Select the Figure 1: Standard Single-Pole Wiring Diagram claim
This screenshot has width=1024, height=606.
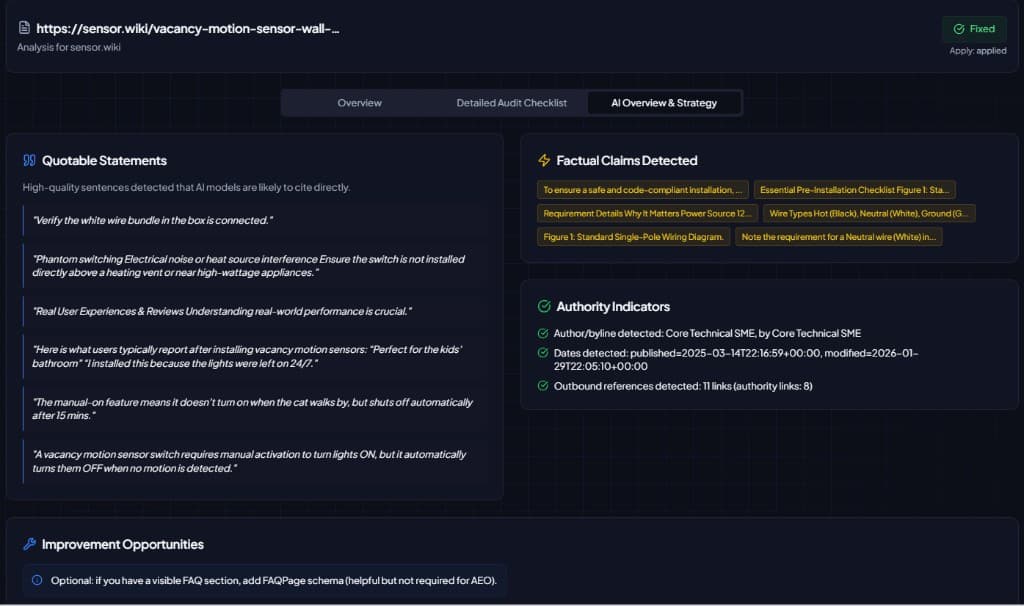(x=636, y=236)
